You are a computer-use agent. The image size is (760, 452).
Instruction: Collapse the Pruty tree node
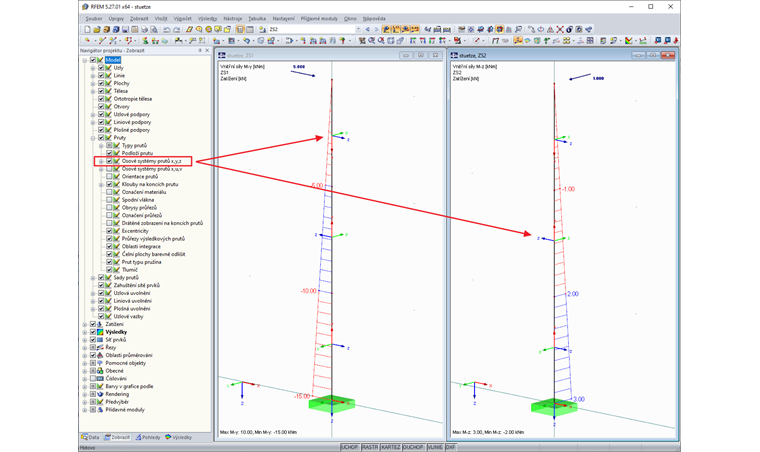coord(93,138)
